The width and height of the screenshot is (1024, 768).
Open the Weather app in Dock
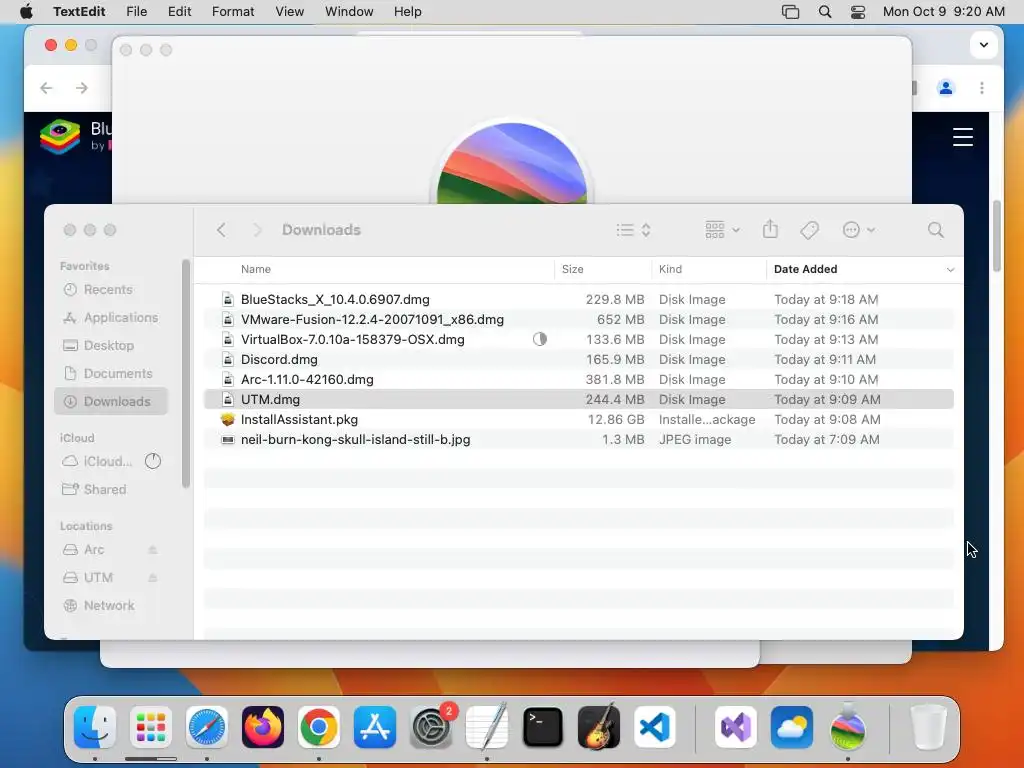[792, 727]
